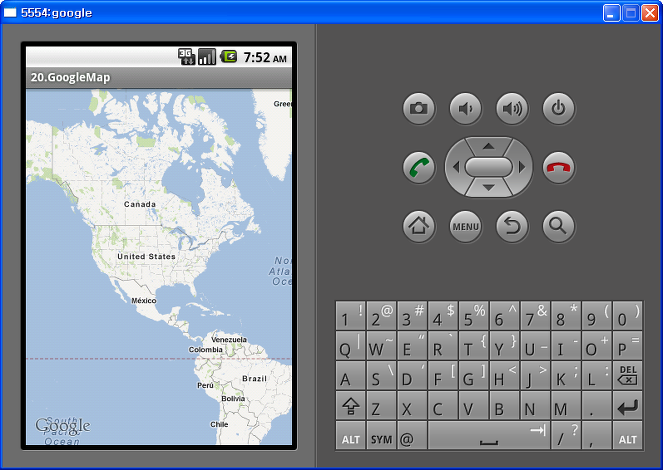Screen dimensions: 663x470
Task: Click the Enter return key
Action: click(627, 406)
